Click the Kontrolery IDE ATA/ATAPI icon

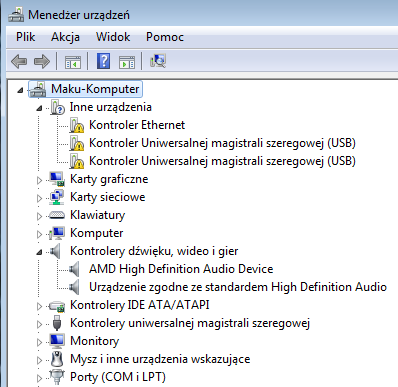57,306
